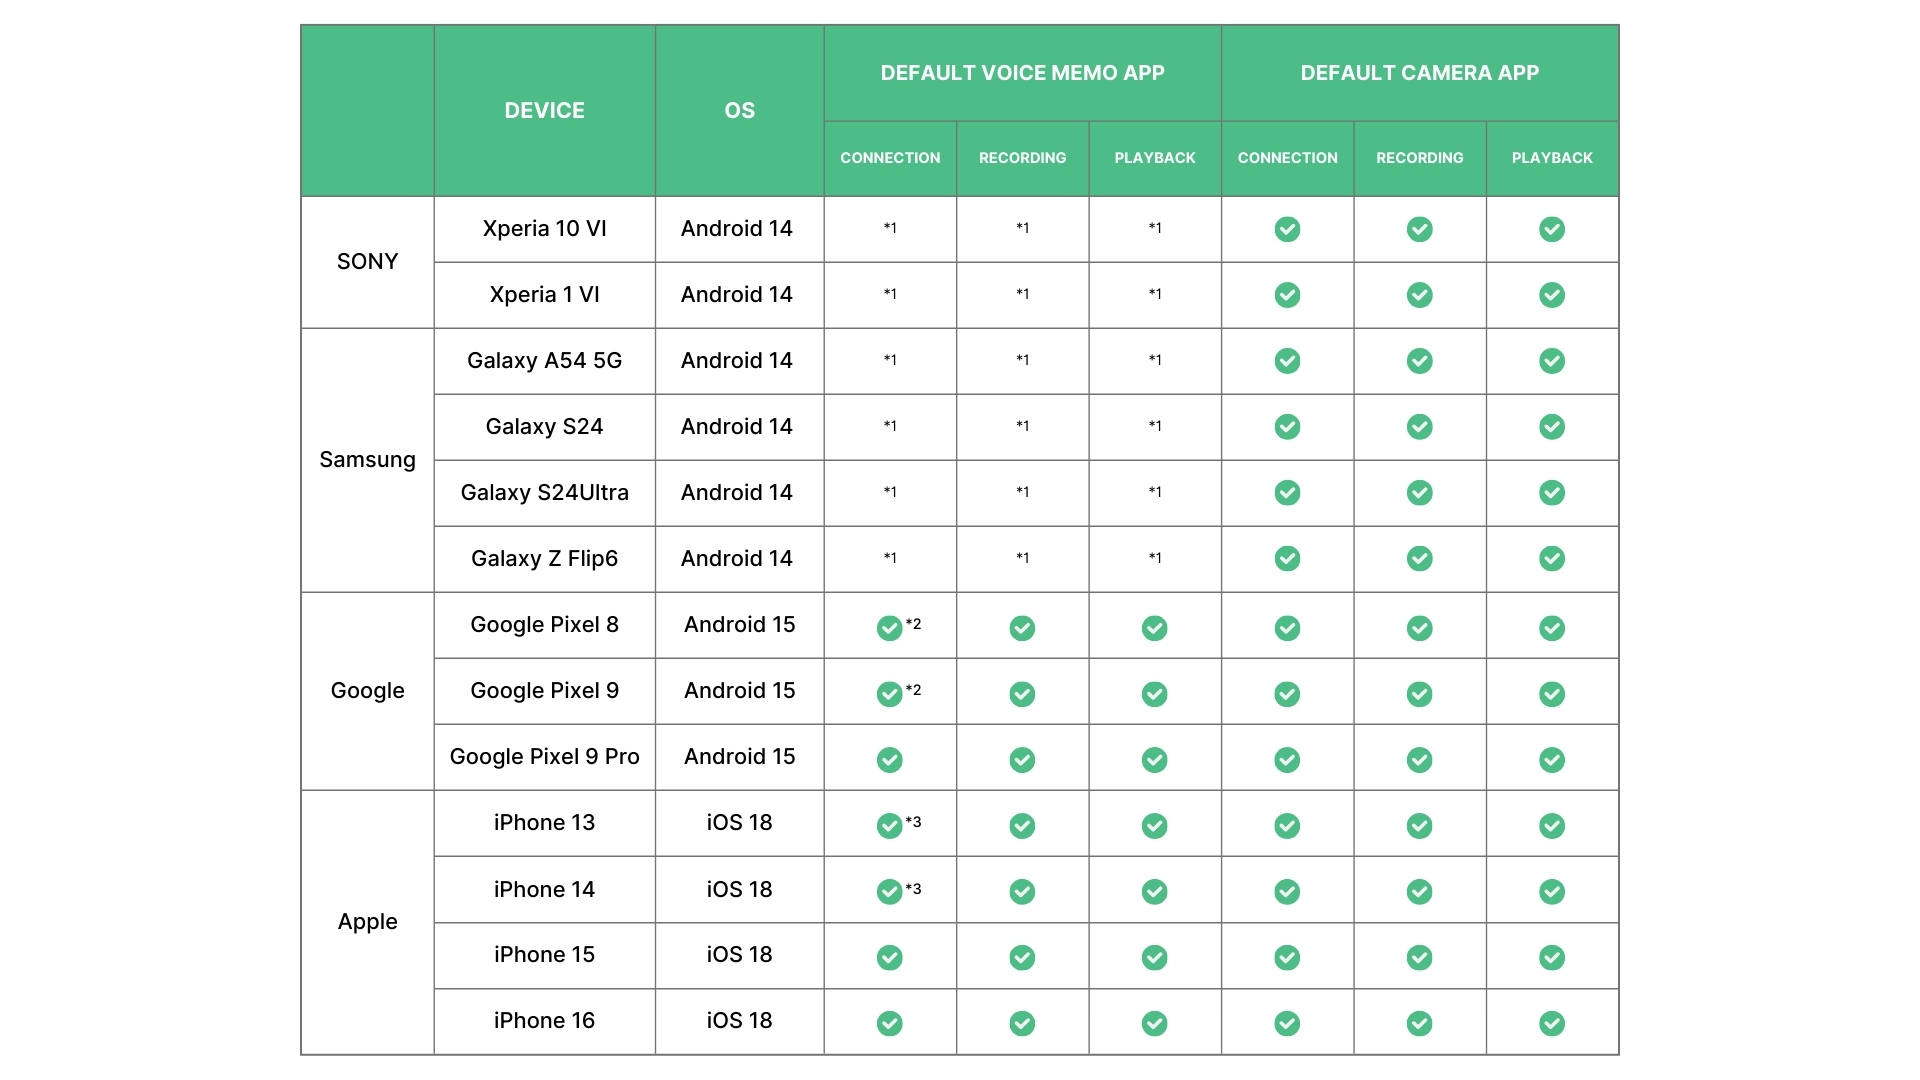Click Xperia 10 VI camera connection checkmark
This screenshot has width=1920, height=1080.
pos(1287,229)
